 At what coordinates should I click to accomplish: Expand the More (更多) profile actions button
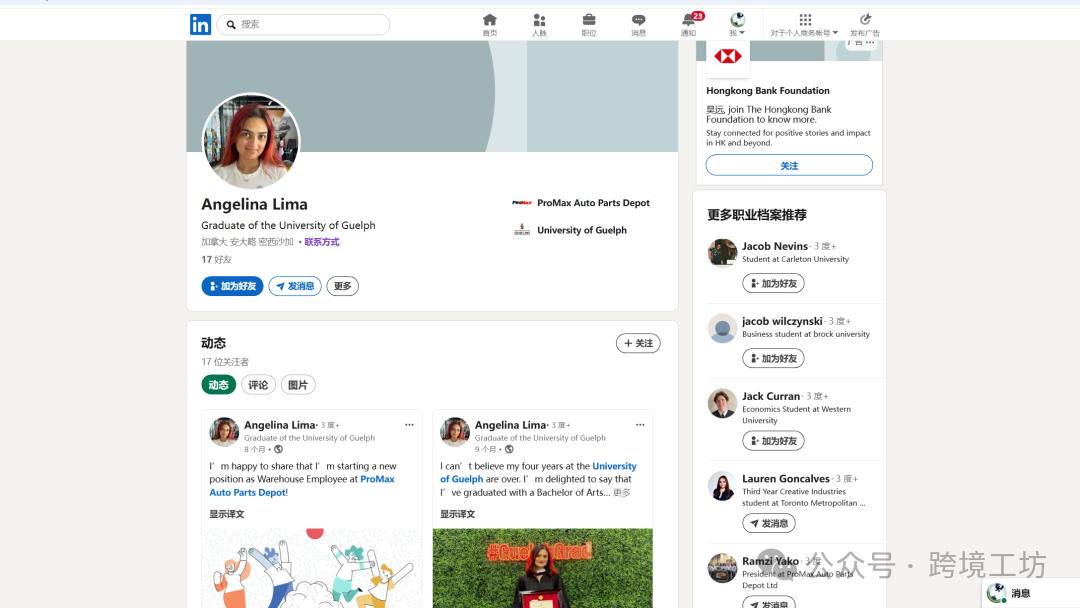click(x=342, y=286)
